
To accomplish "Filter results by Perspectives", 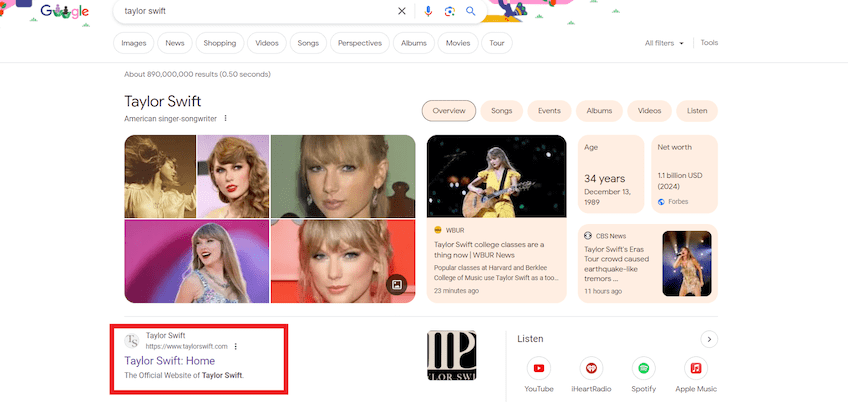I will point(360,43).
